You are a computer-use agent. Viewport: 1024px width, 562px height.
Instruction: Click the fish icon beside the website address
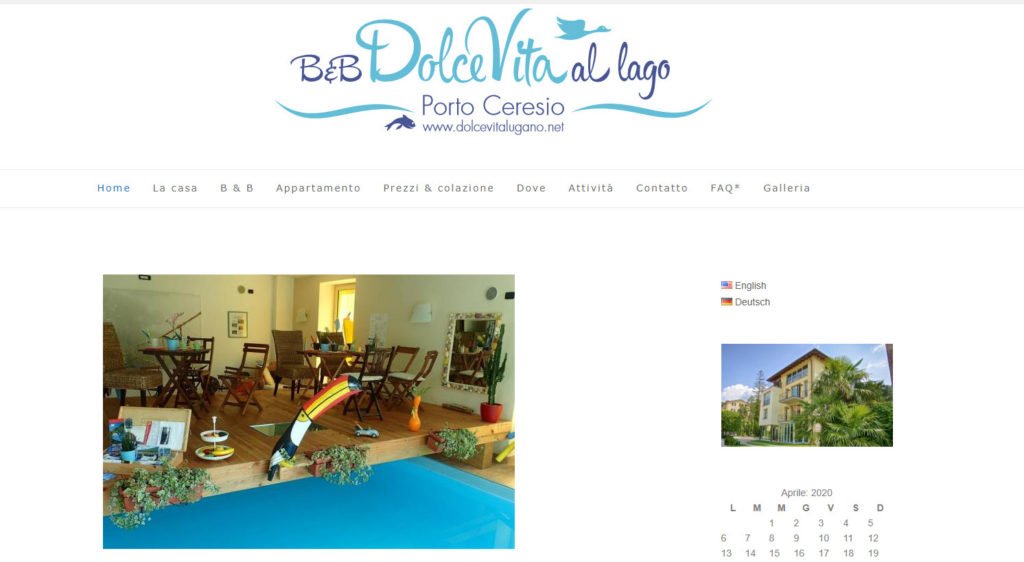(x=400, y=123)
